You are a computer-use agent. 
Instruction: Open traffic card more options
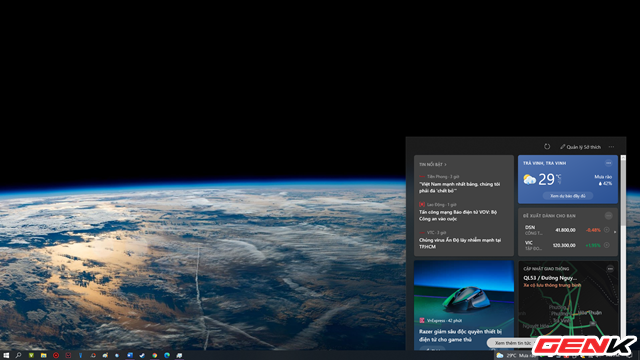click(610, 269)
